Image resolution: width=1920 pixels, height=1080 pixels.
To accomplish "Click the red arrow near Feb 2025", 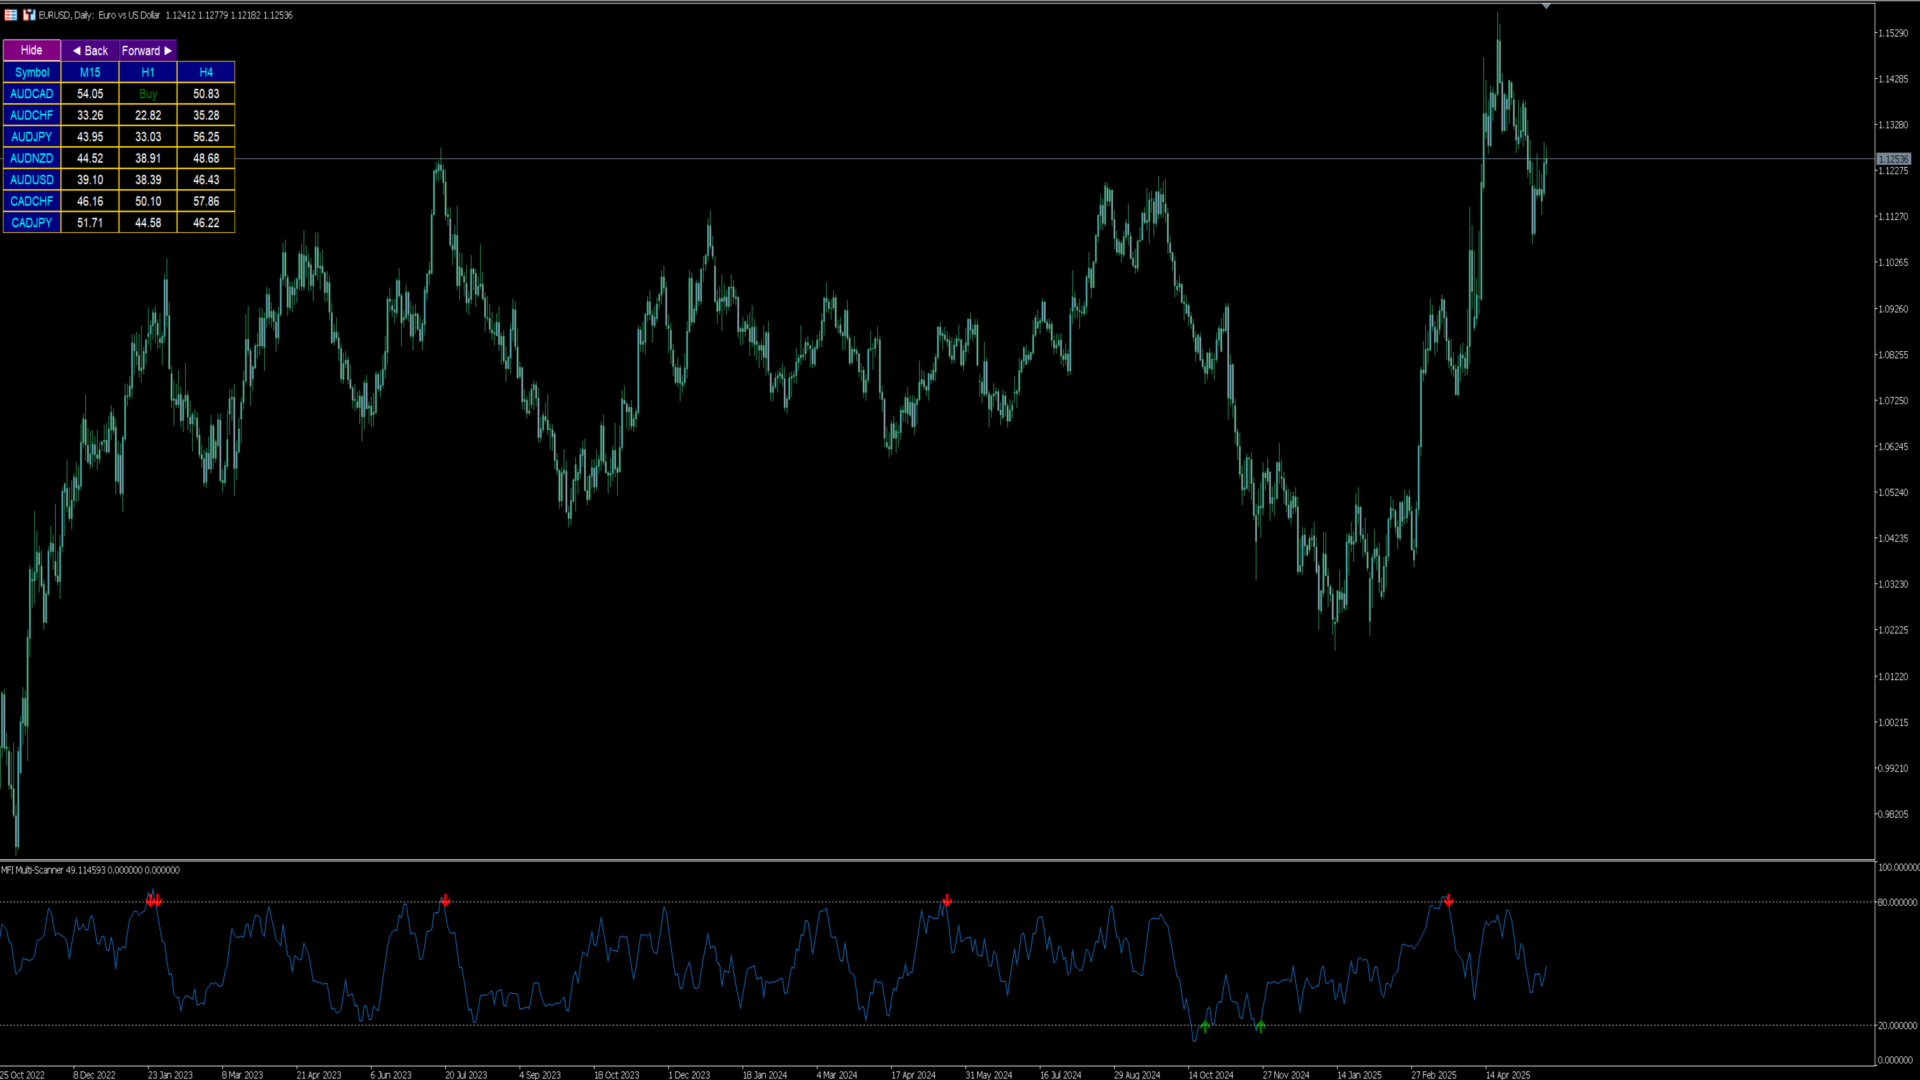I will pyautogui.click(x=1448, y=900).
